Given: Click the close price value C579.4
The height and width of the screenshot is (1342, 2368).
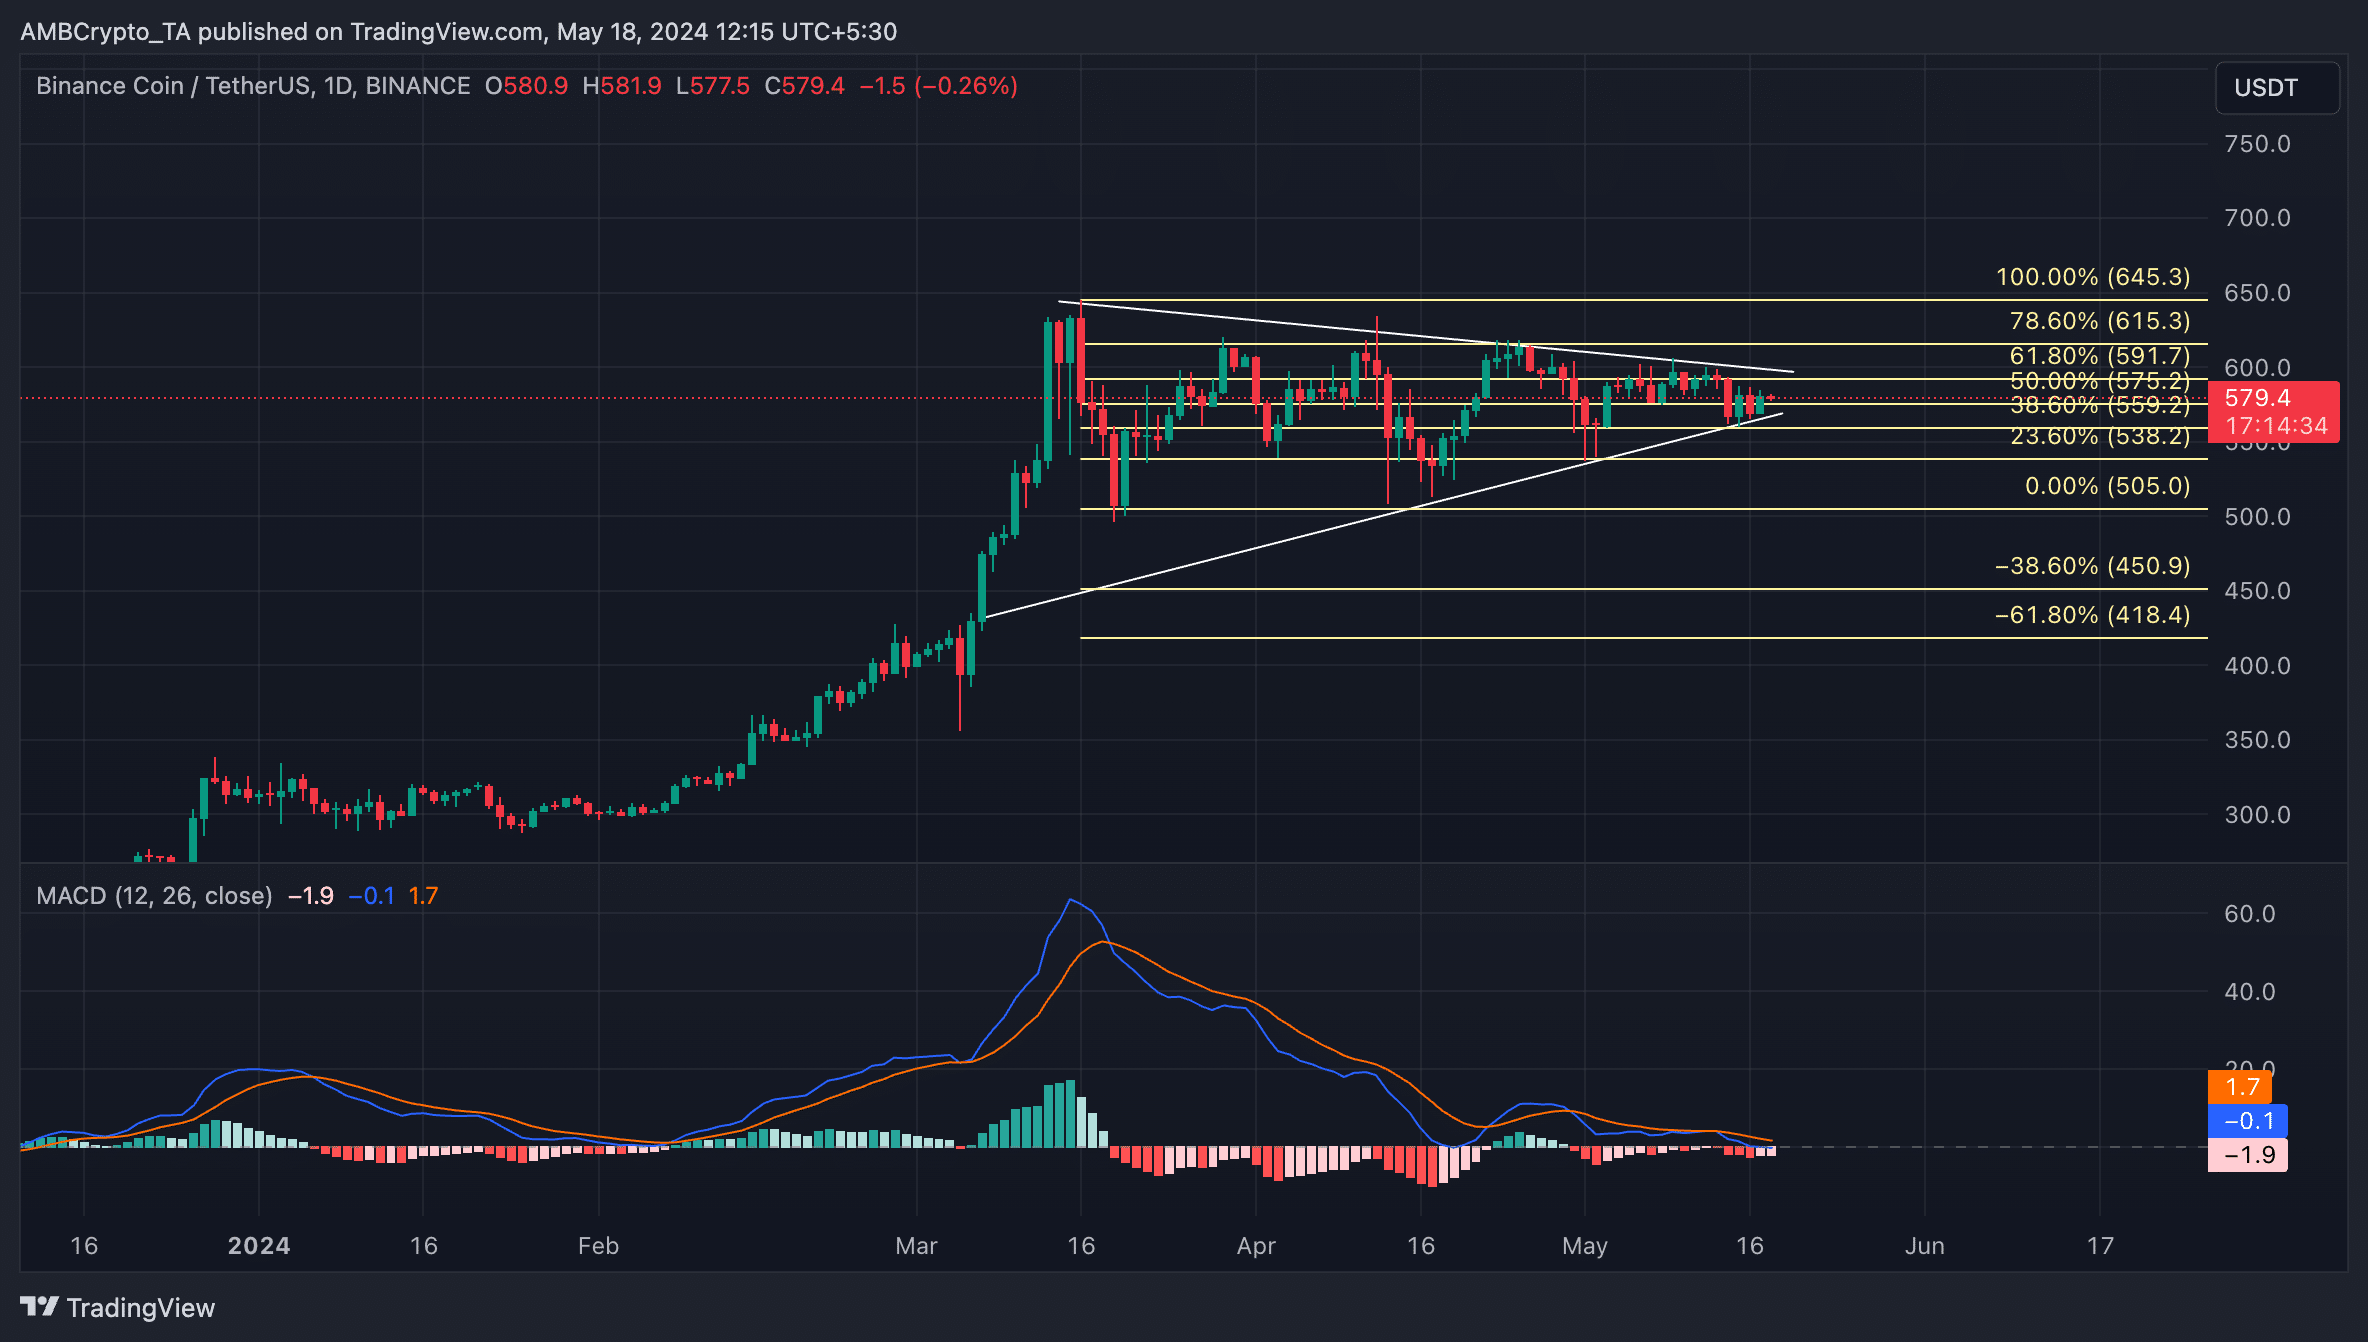Looking at the screenshot, I should pos(805,86).
